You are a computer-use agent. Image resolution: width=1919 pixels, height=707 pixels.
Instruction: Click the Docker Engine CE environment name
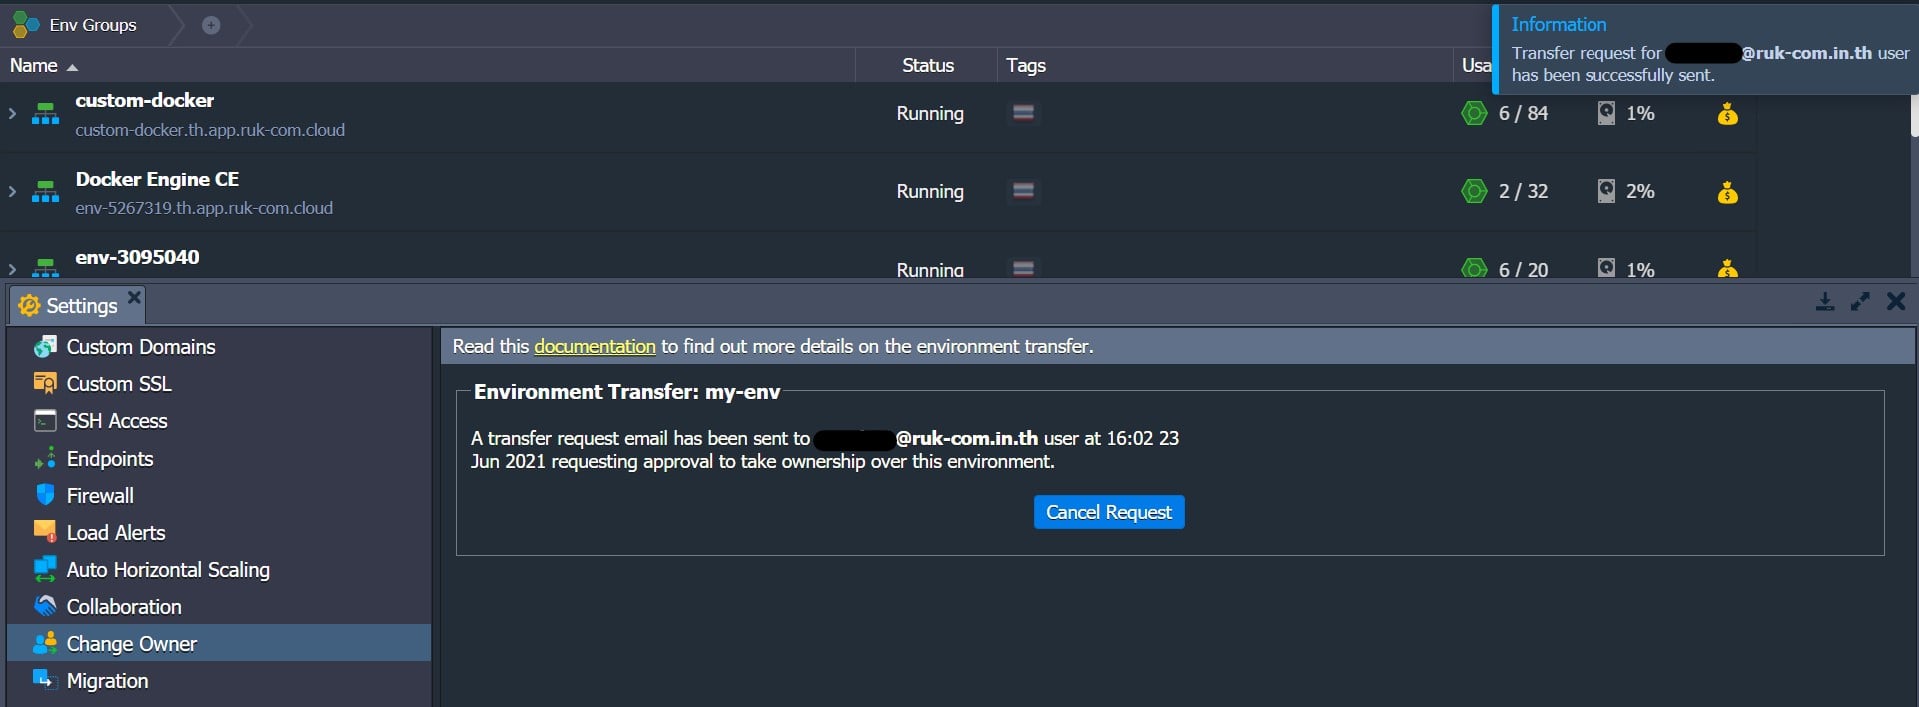[157, 179]
